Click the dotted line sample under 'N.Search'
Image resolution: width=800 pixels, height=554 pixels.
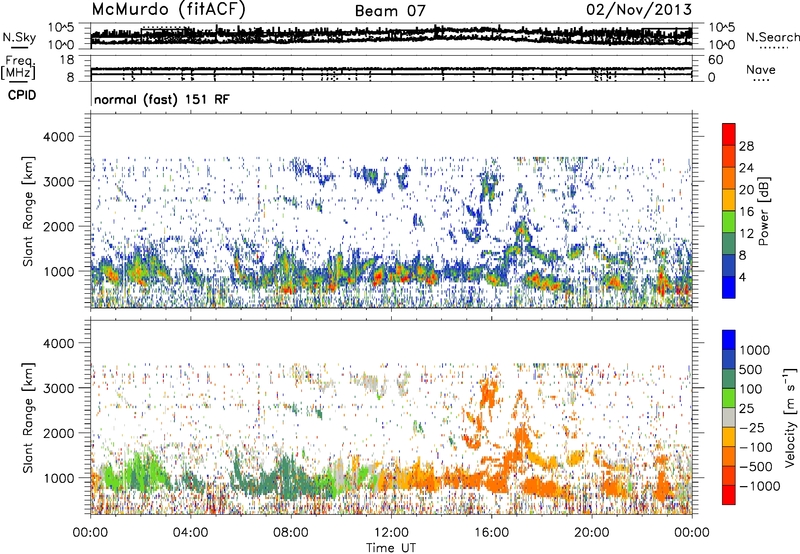774,47
